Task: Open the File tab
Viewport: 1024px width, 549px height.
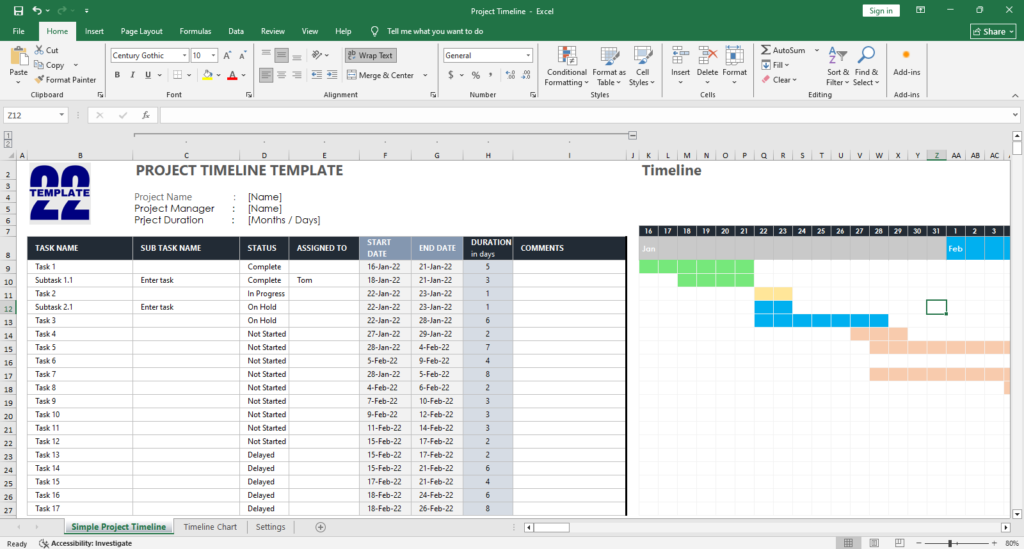Action: [x=18, y=31]
